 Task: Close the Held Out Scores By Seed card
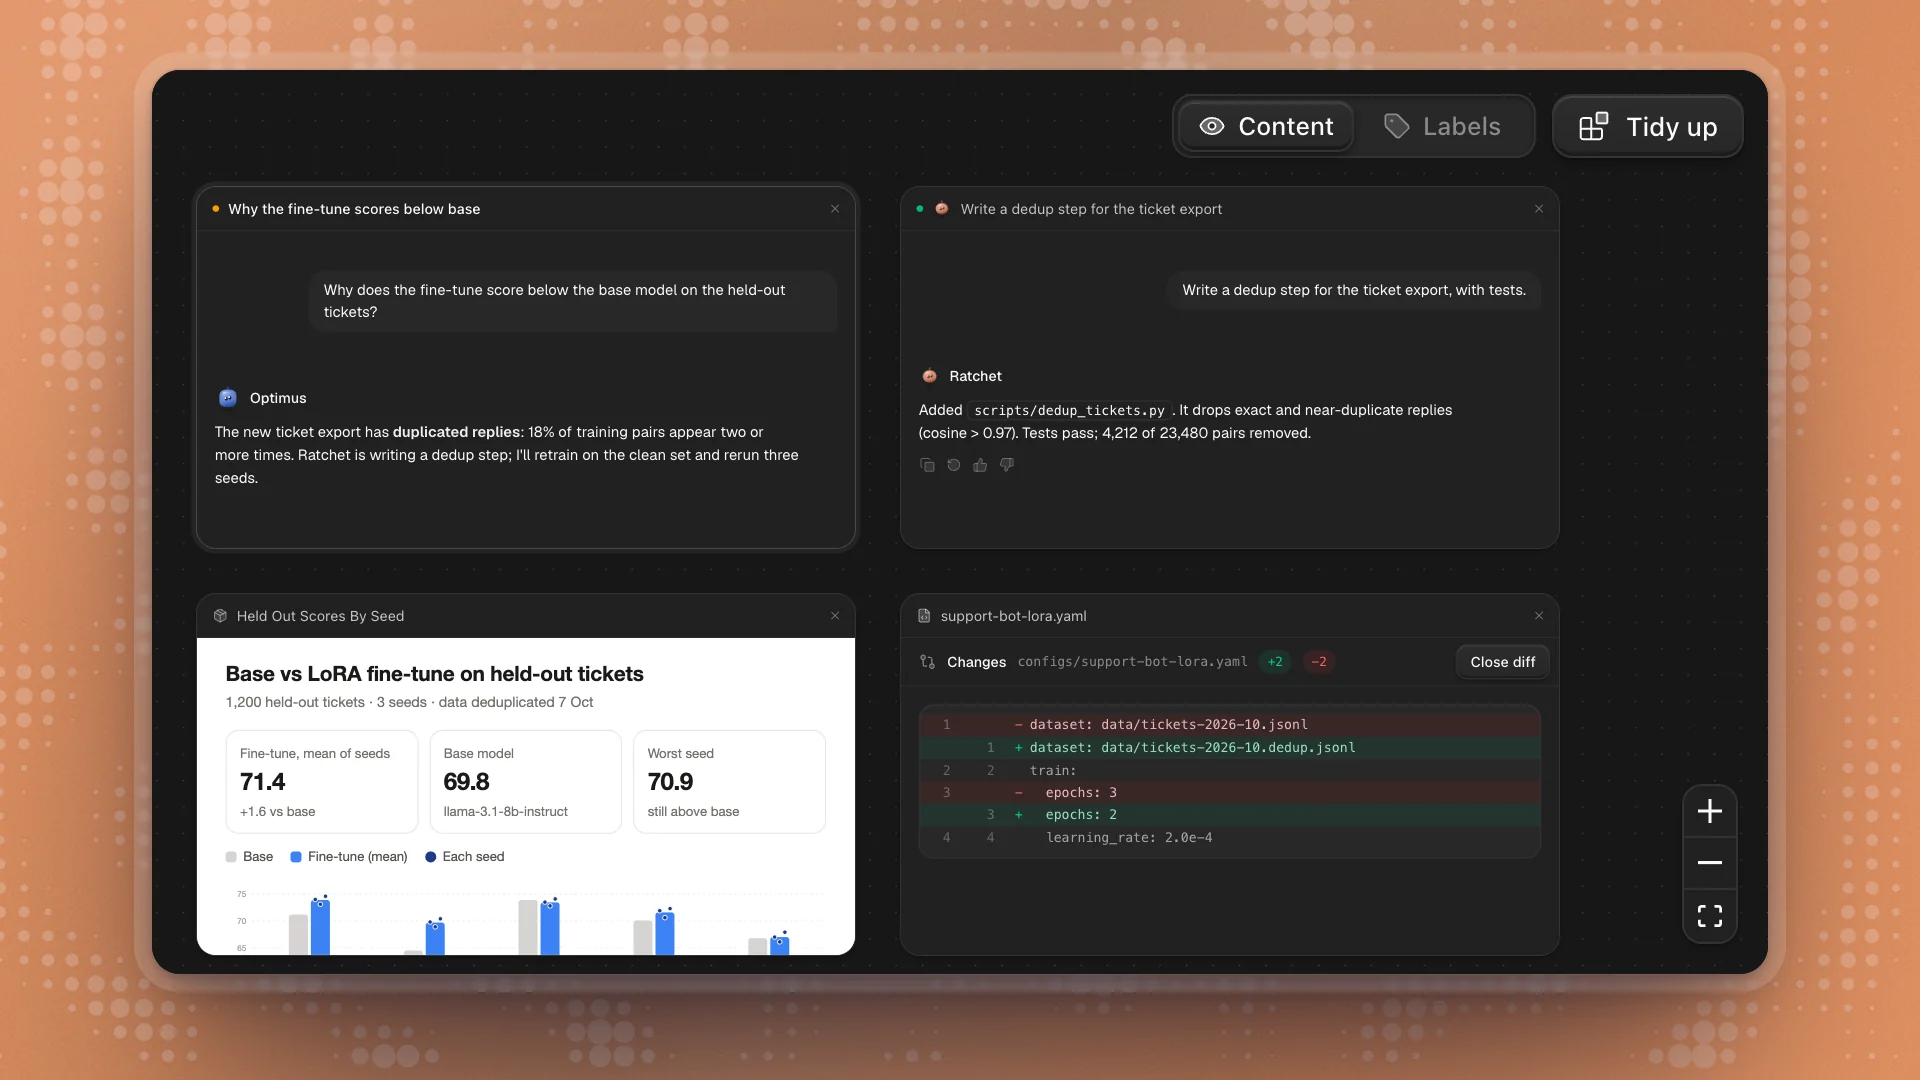(835, 616)
